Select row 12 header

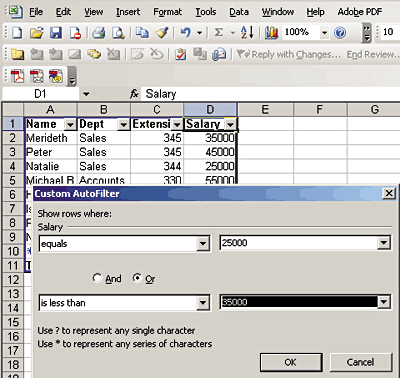point(13,280)
